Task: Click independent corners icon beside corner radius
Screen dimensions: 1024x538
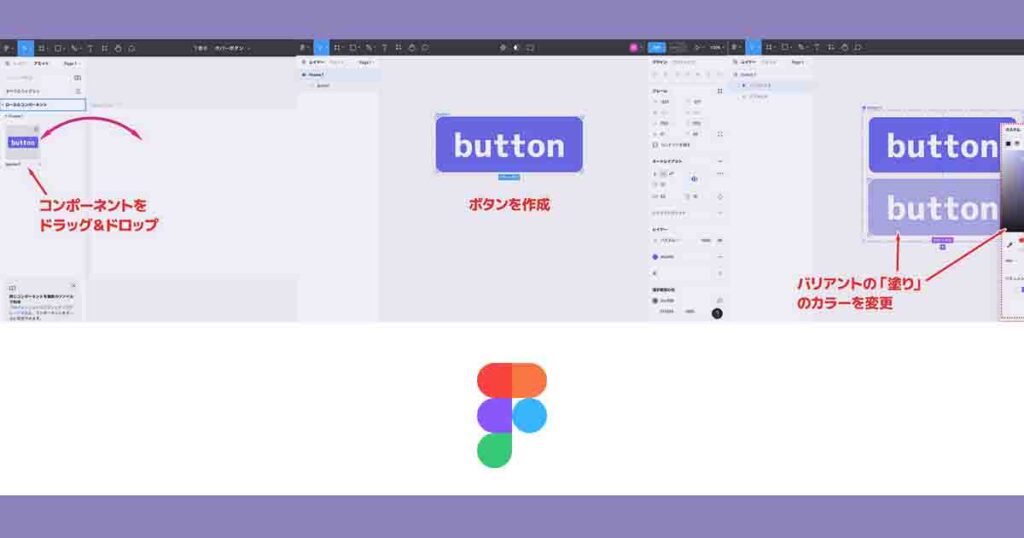Action: pyautogui.click(x=720, y=134)
